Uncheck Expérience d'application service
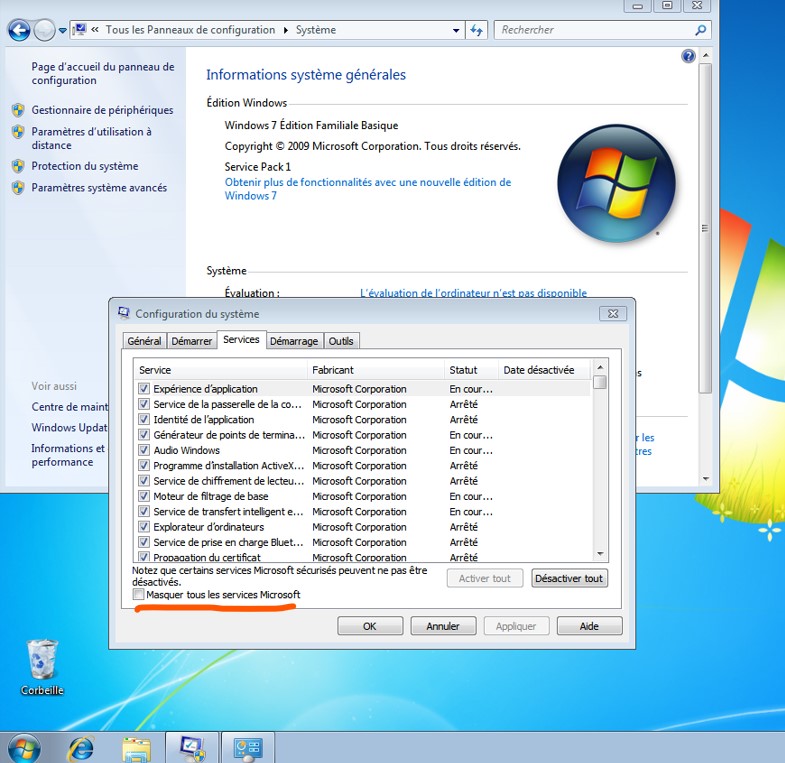The image size is (785, 763). 144,389
